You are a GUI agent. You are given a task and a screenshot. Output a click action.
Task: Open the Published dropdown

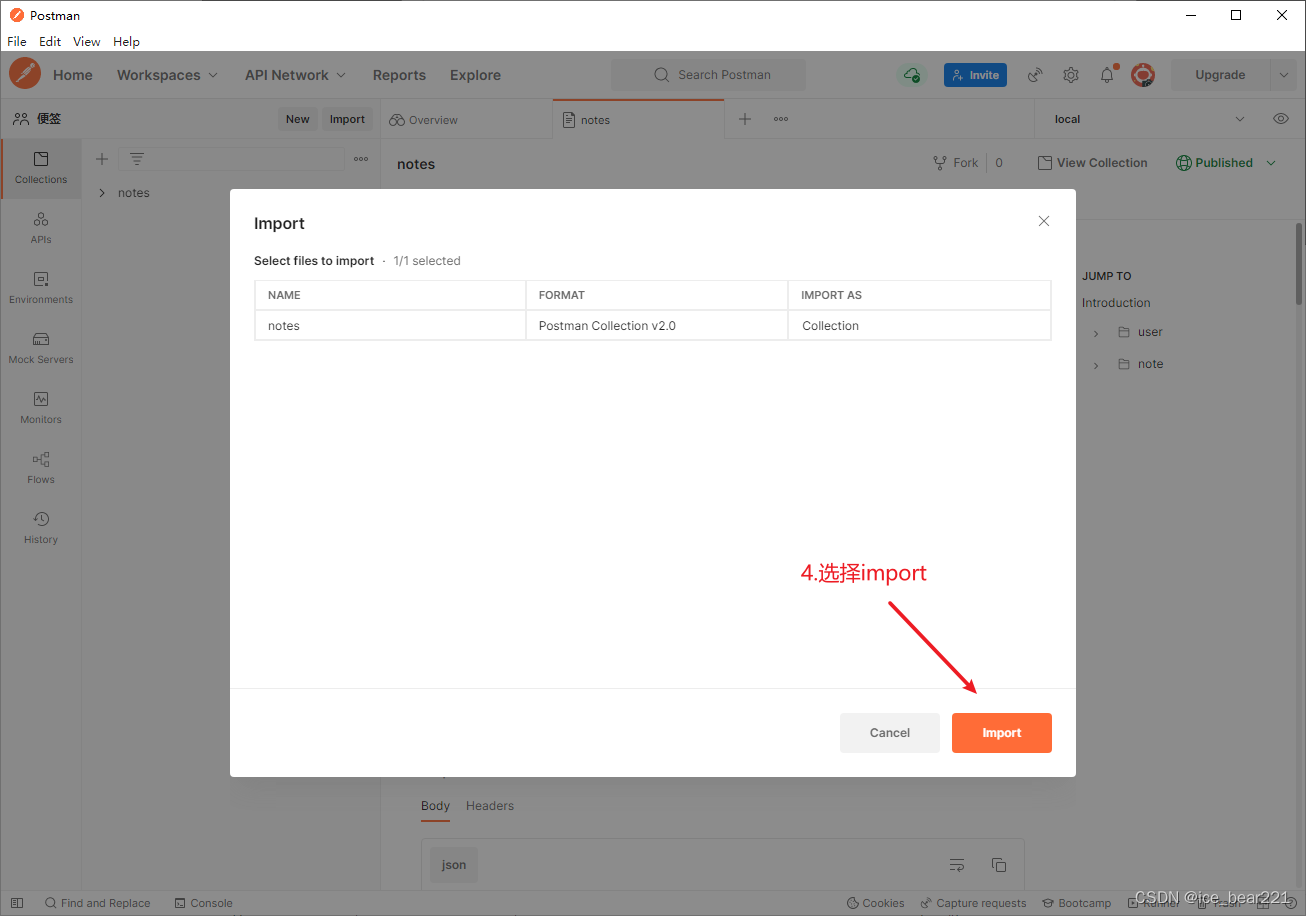1226,163
